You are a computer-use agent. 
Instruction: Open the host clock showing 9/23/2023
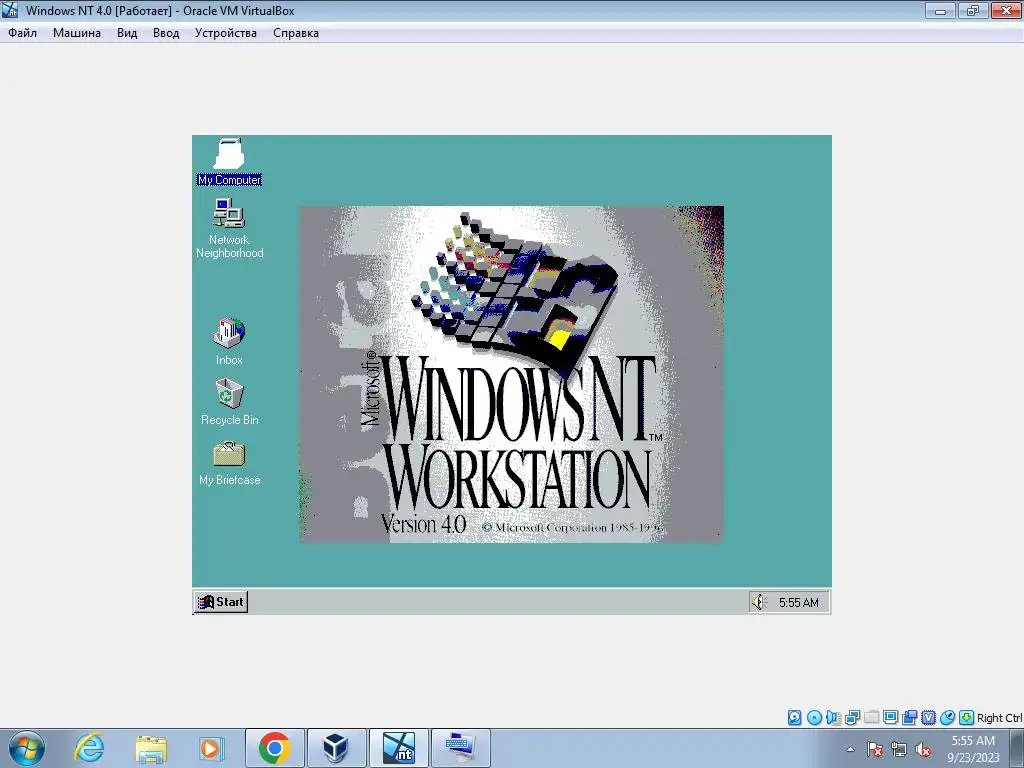tap(973, 749)
